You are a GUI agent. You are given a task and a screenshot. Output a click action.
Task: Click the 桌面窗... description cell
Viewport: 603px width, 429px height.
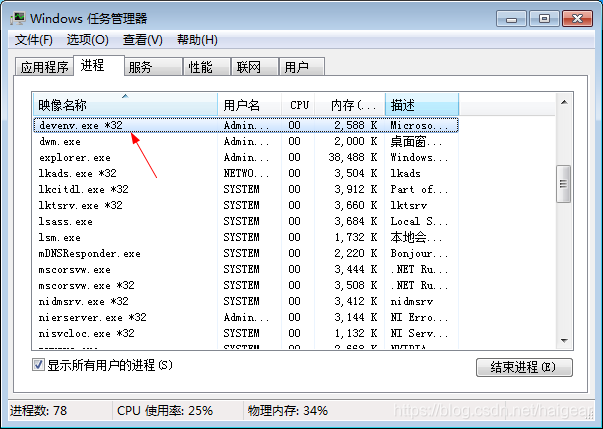[x=416, y=141]
